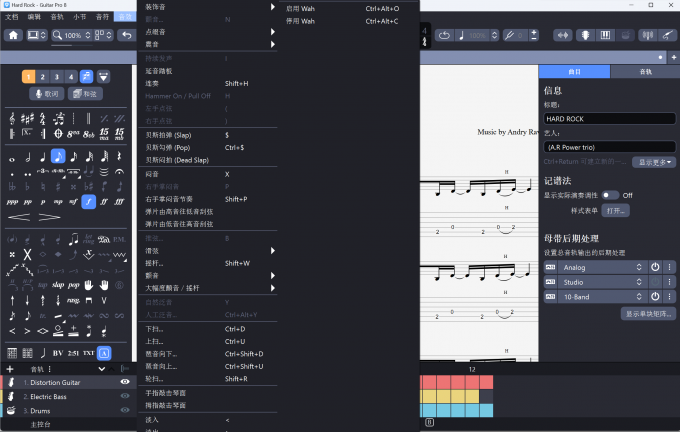680x432 pixels.
Task: Choose 贝斯拍弹 (Slap) from the menu
Action: (168, 134)
